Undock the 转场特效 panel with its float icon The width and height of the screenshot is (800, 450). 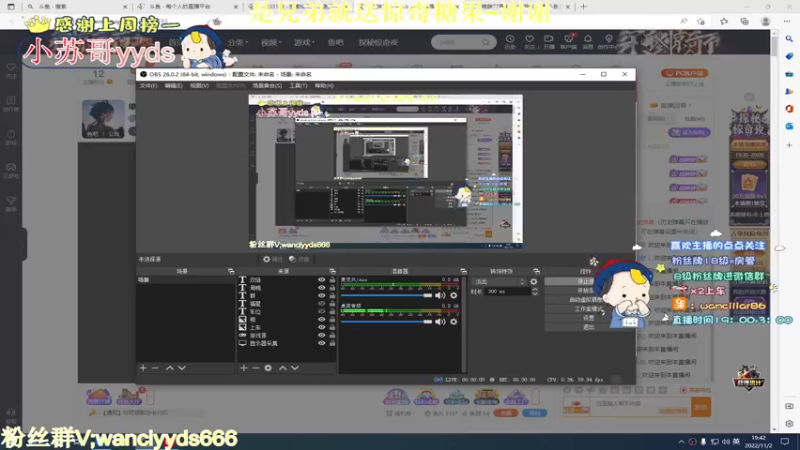[x=536, y=271]
